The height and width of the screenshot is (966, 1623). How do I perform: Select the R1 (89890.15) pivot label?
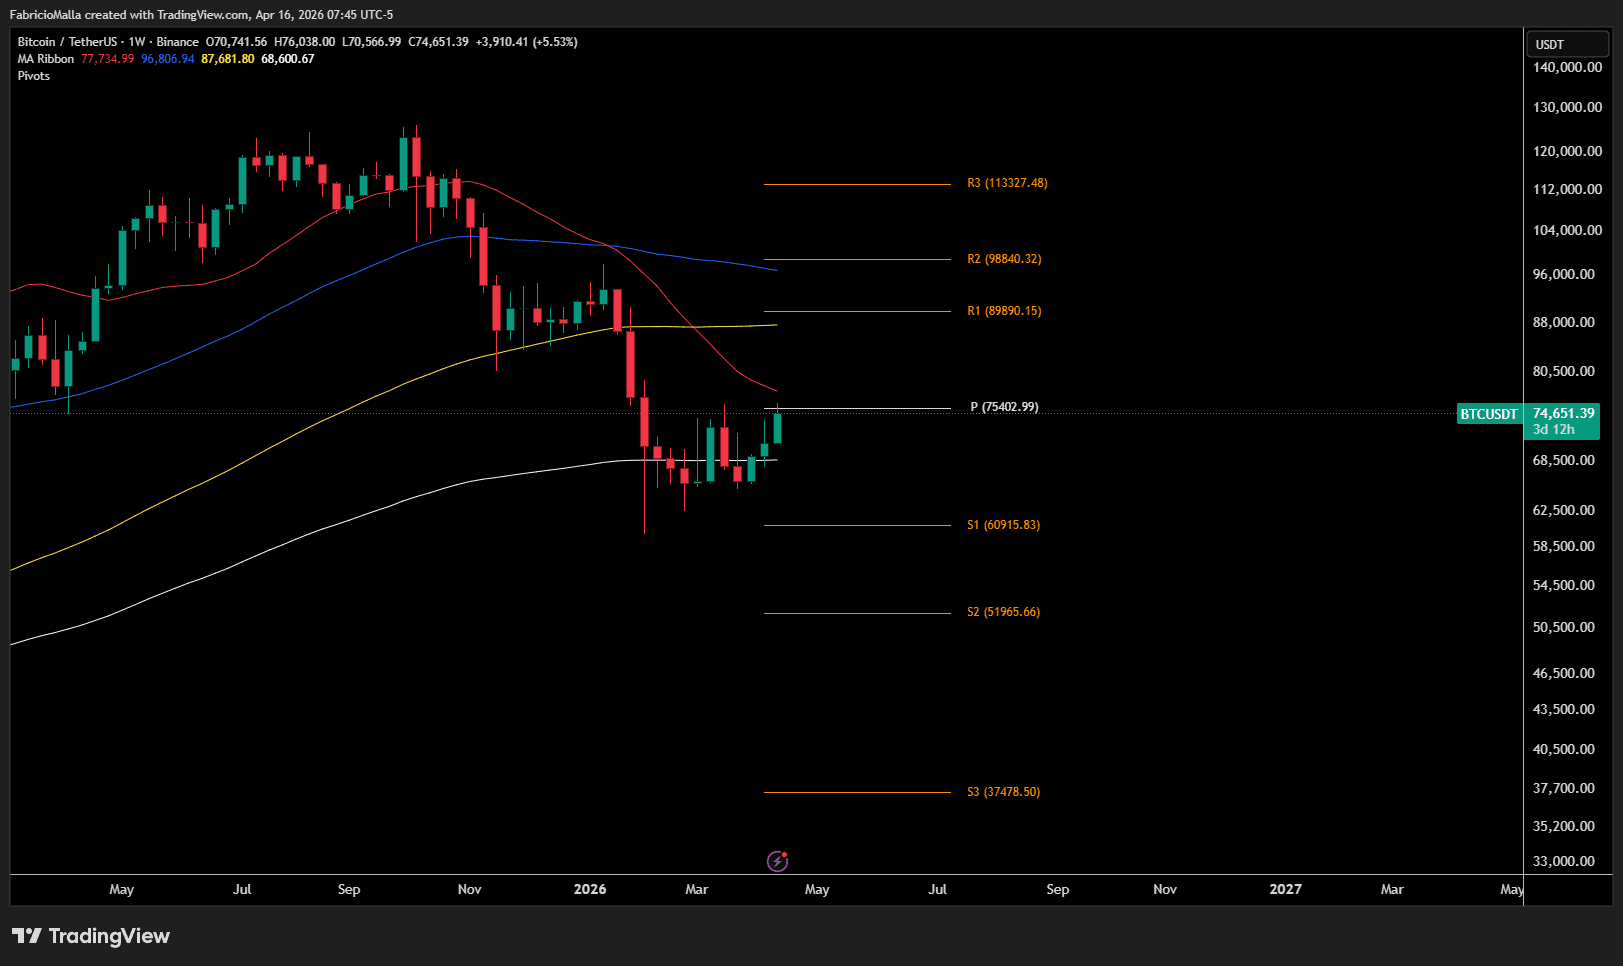1004,311
